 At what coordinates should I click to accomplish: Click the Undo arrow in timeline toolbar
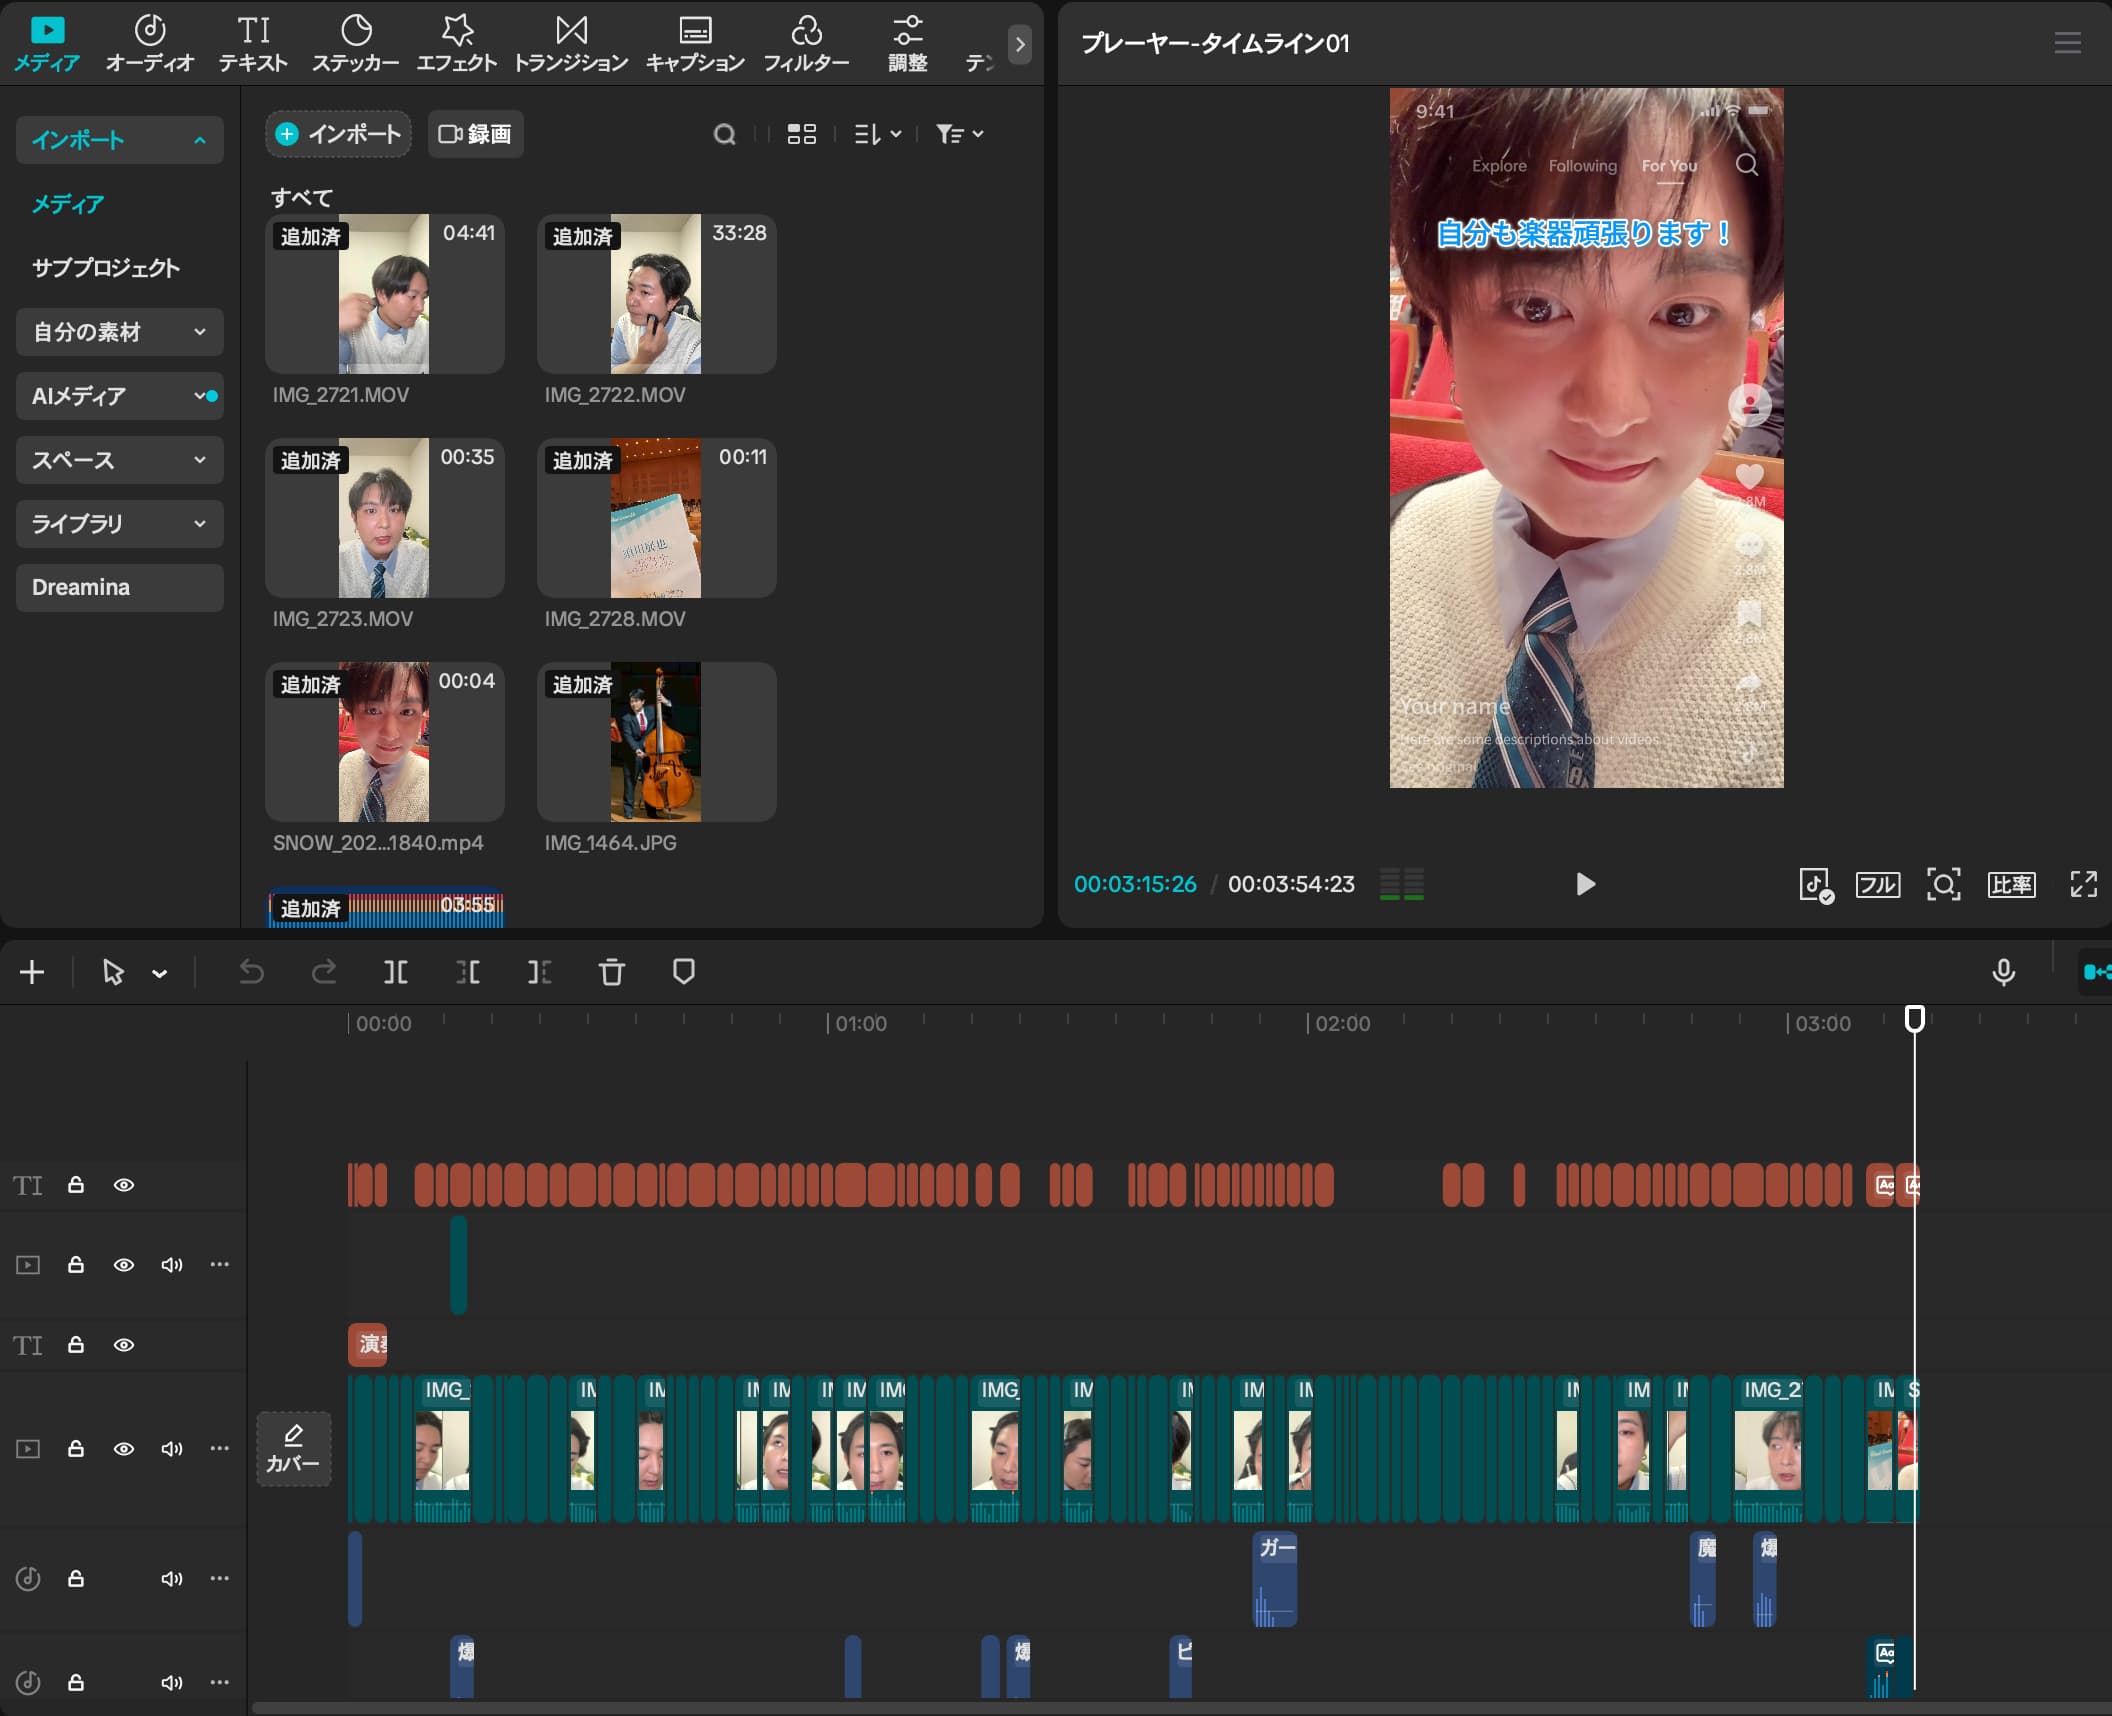(251, 972)
